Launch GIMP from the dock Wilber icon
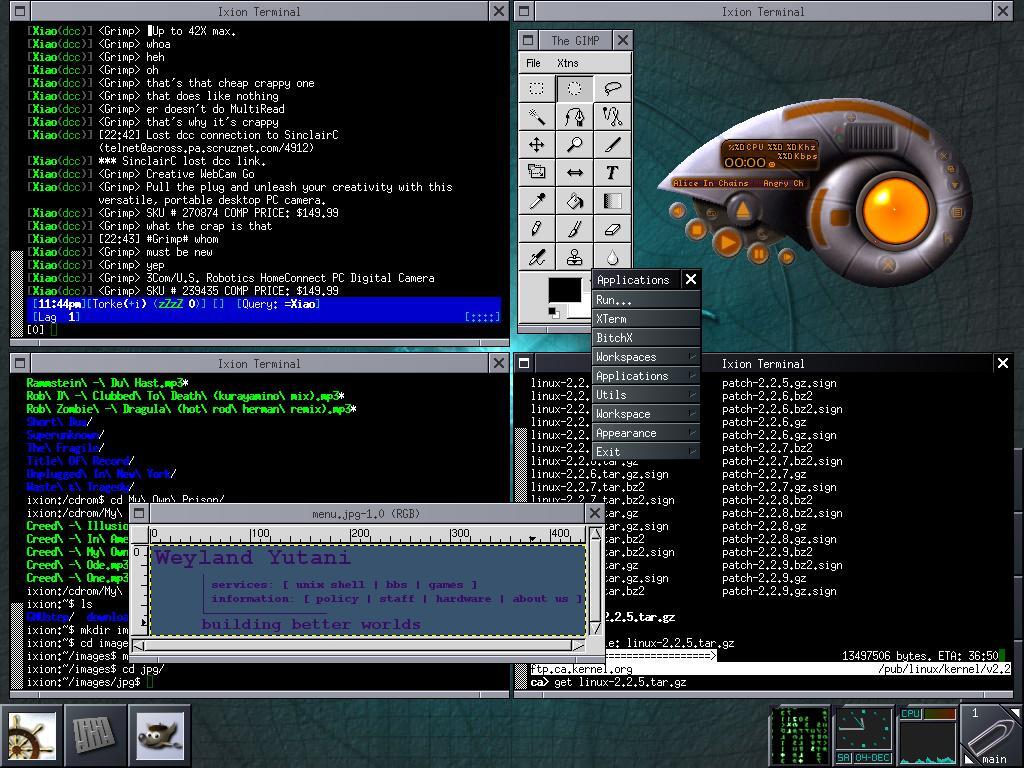Viewport: 1024px width, 768px height. point(159,735)
